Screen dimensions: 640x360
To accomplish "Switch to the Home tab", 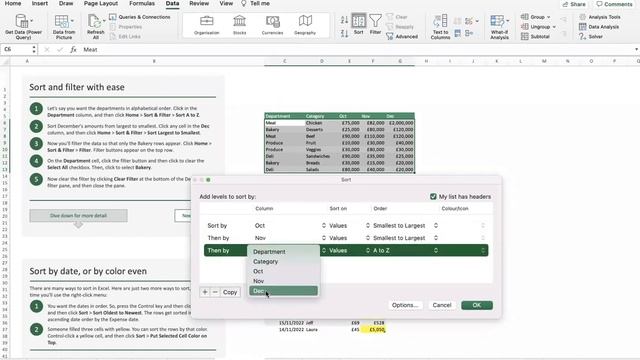I will tap(13, 3).
